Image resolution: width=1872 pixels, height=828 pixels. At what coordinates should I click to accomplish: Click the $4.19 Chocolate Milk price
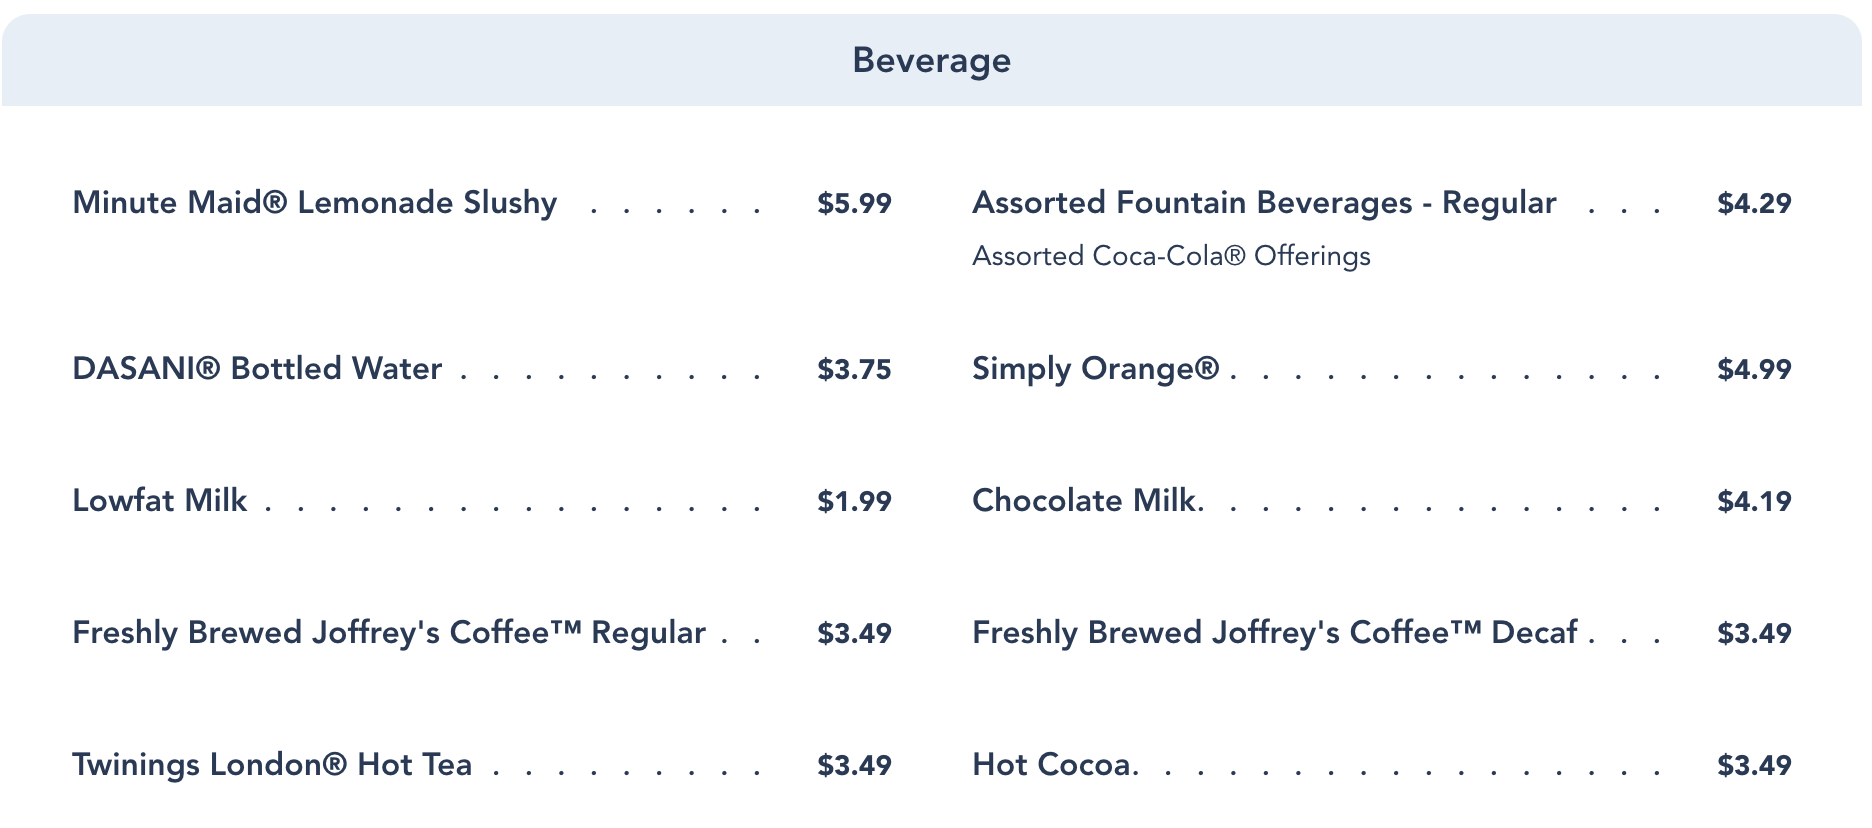(1754, 502)
